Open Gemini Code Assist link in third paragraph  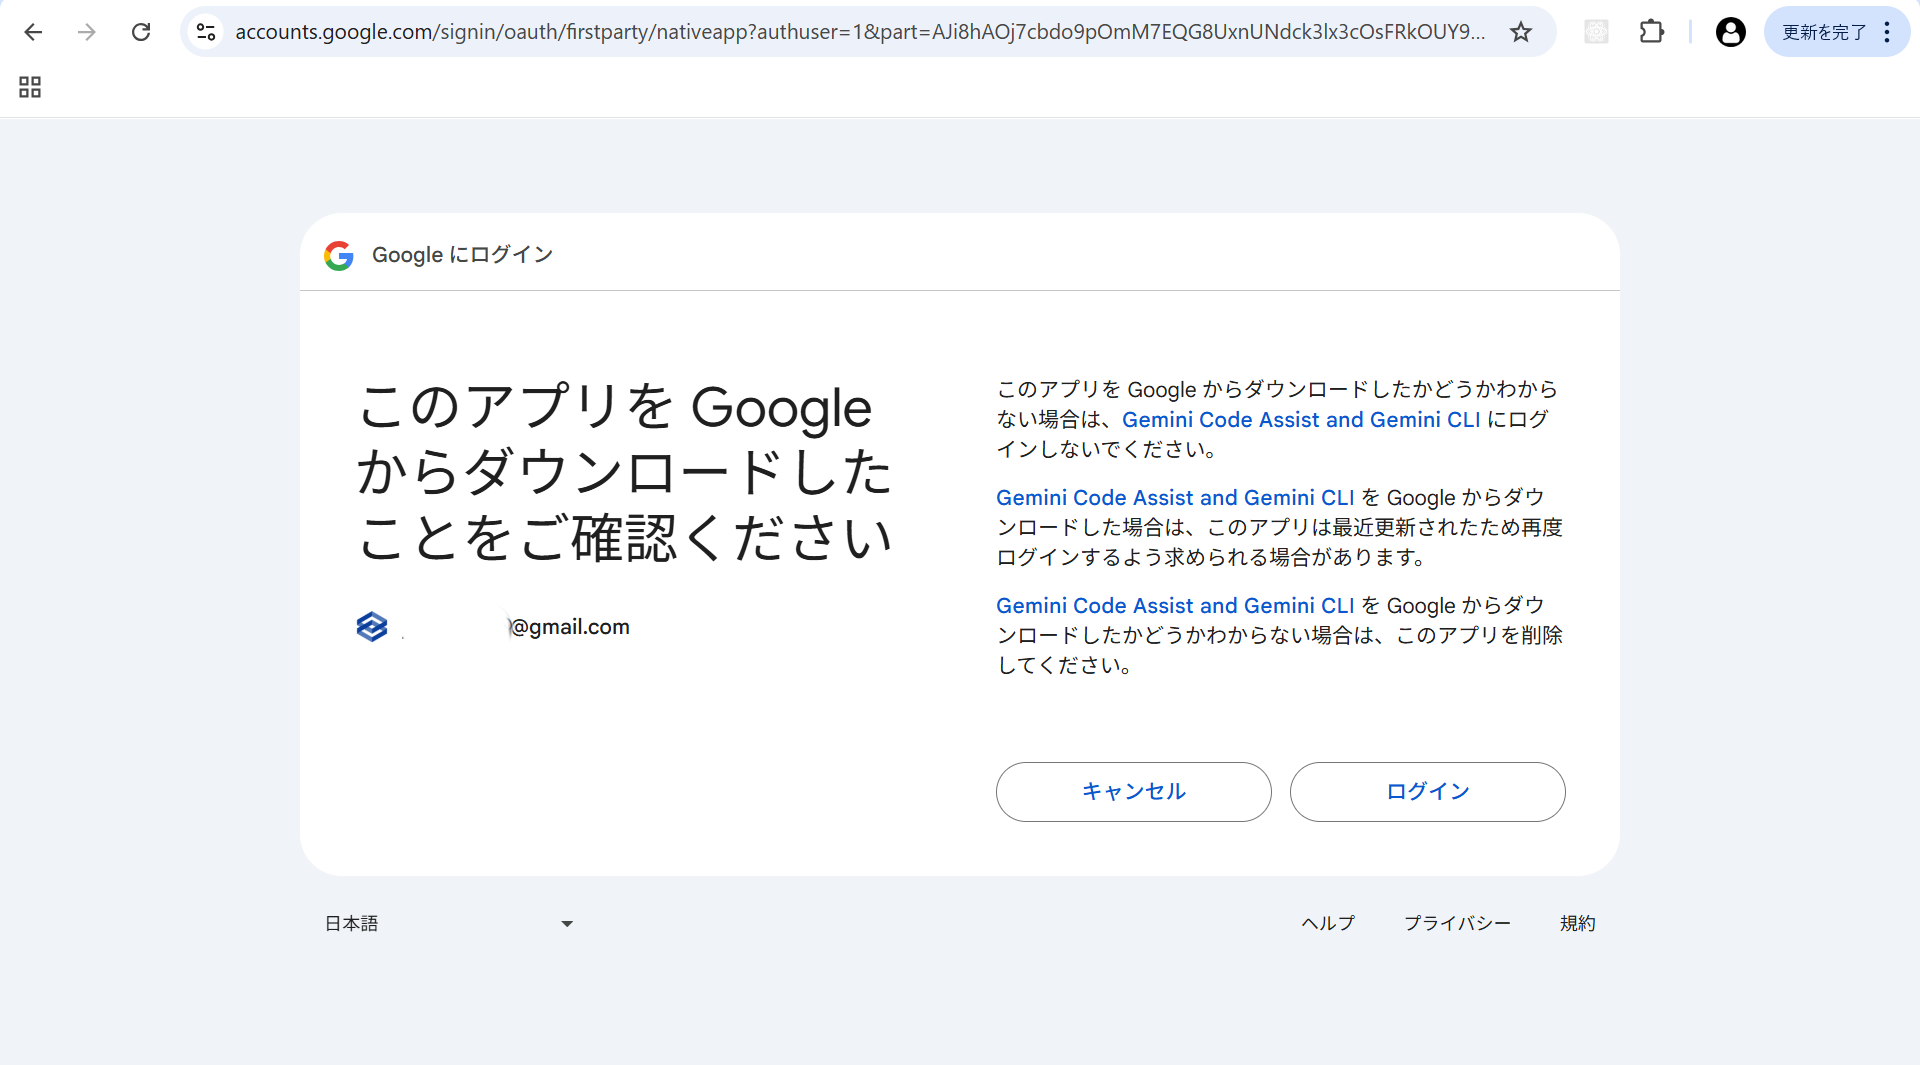point(1175,606)
